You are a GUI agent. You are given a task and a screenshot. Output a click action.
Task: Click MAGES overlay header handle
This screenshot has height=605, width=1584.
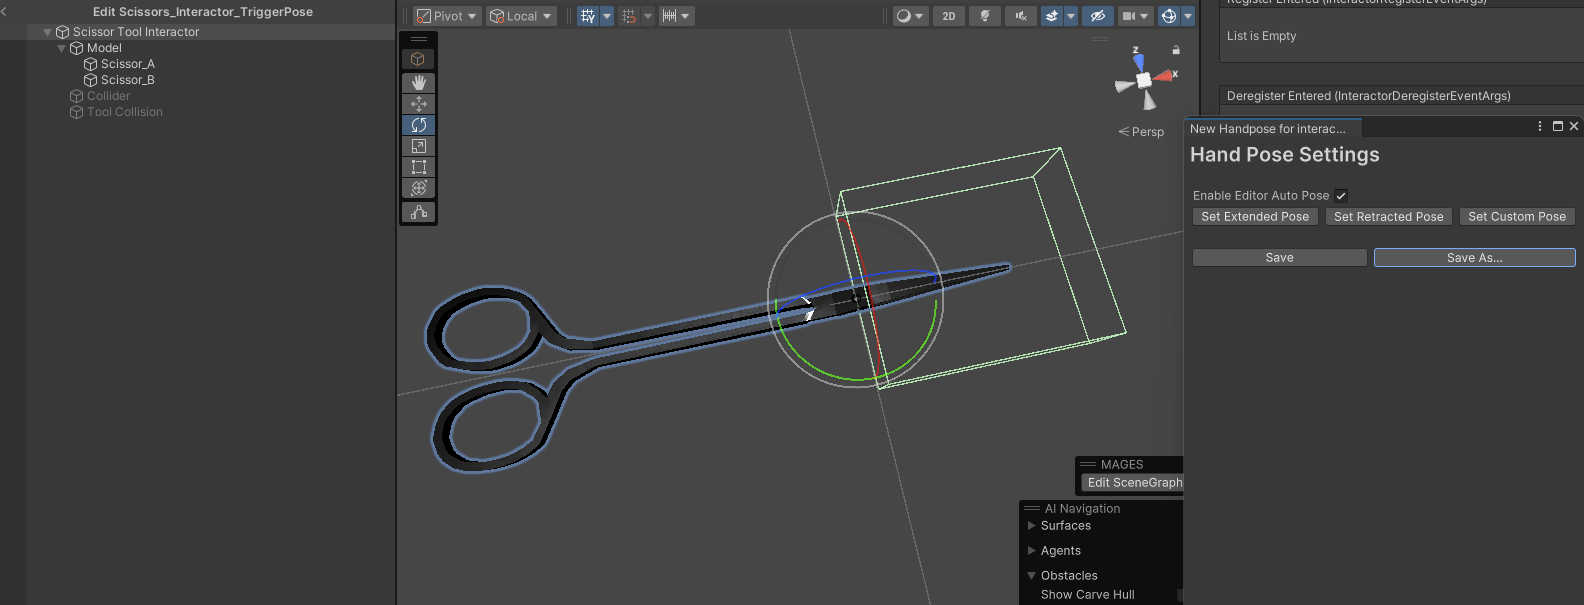tap(1088, 464)
